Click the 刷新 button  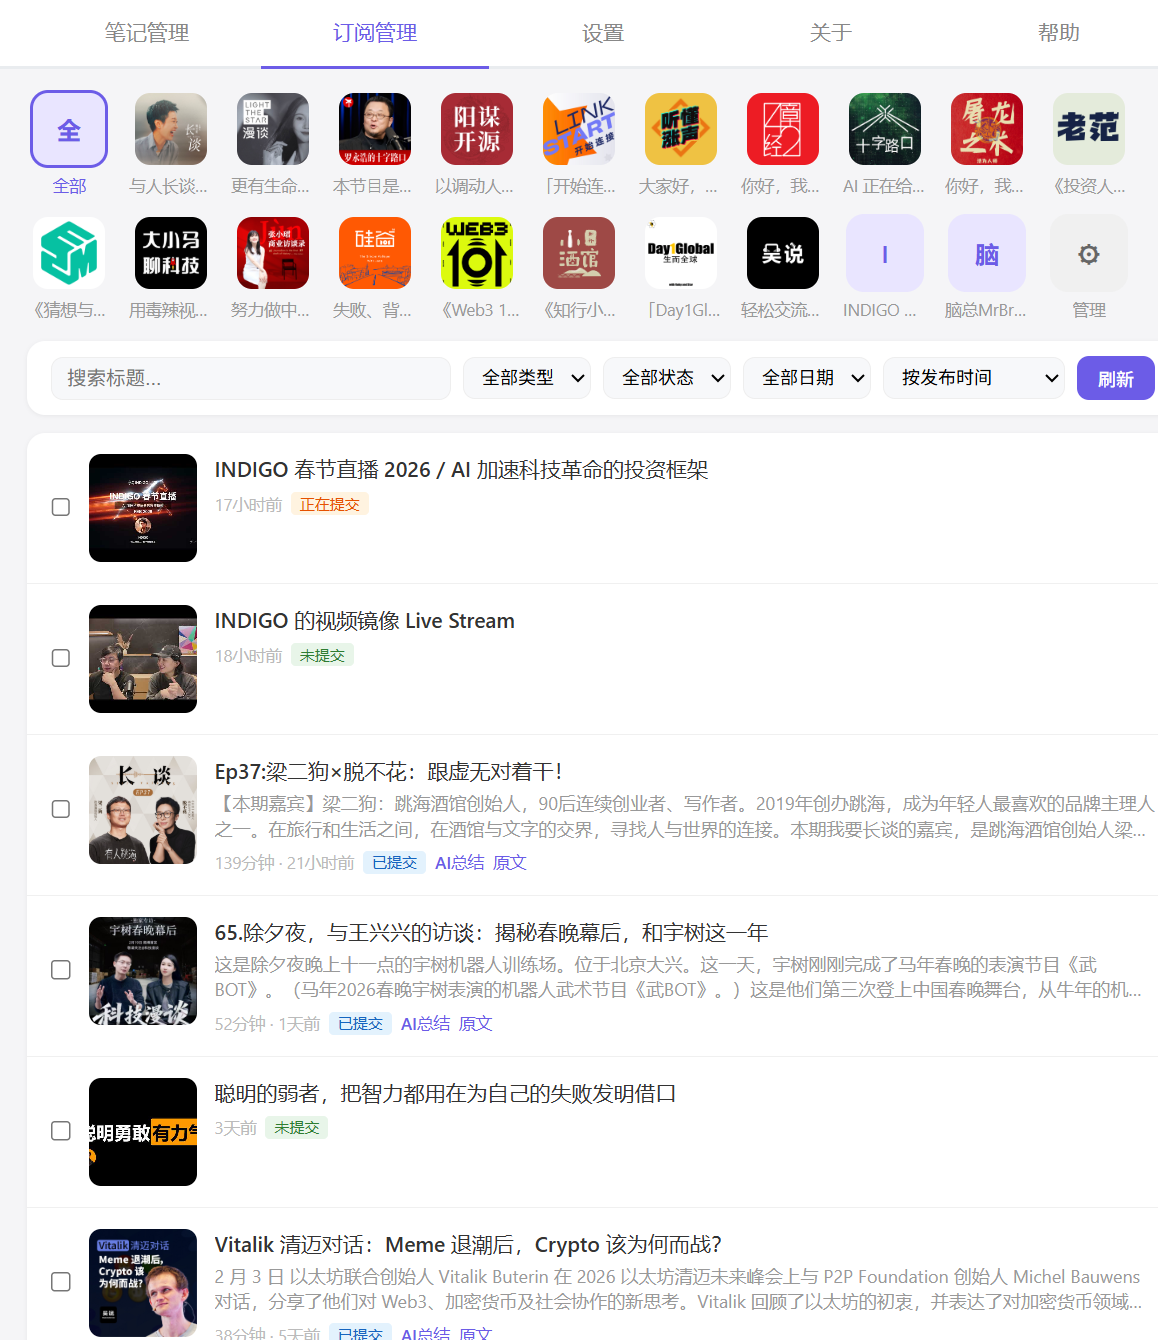point(1115,378)
